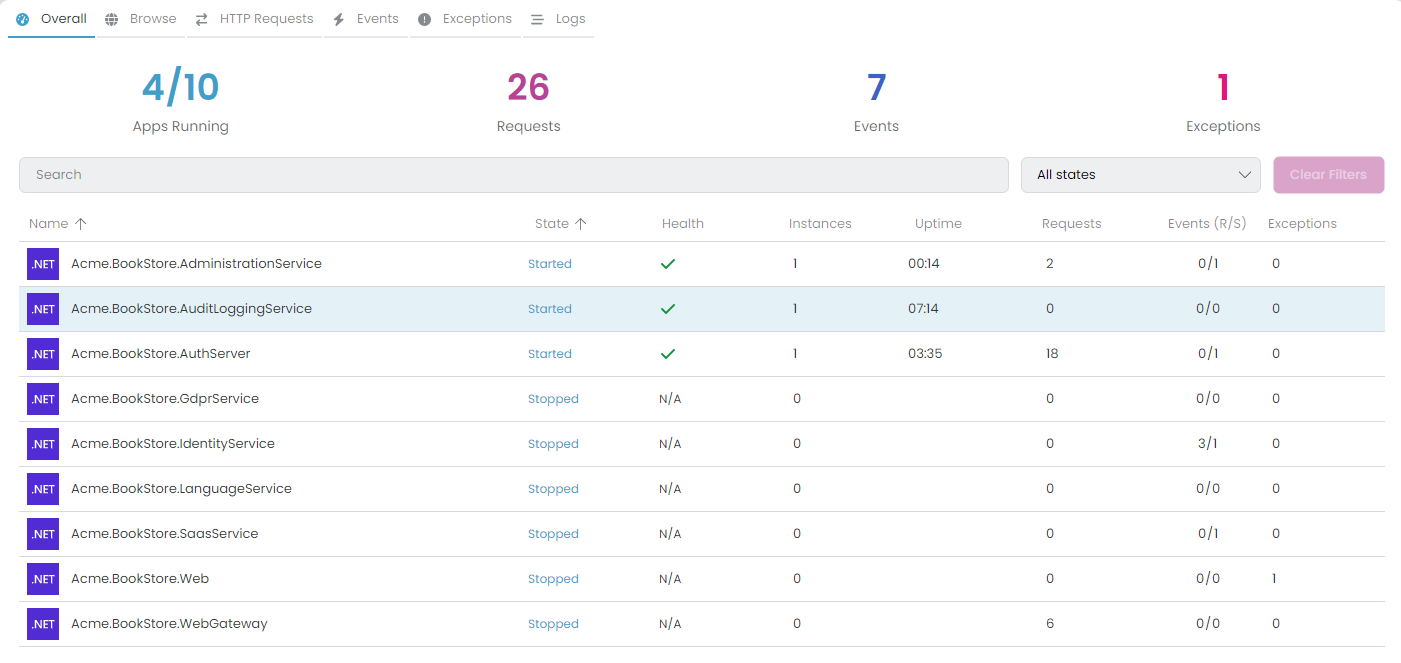Click the .NET icon for IdentityService
1401x663 pixels.
click(x=43, y=444)
